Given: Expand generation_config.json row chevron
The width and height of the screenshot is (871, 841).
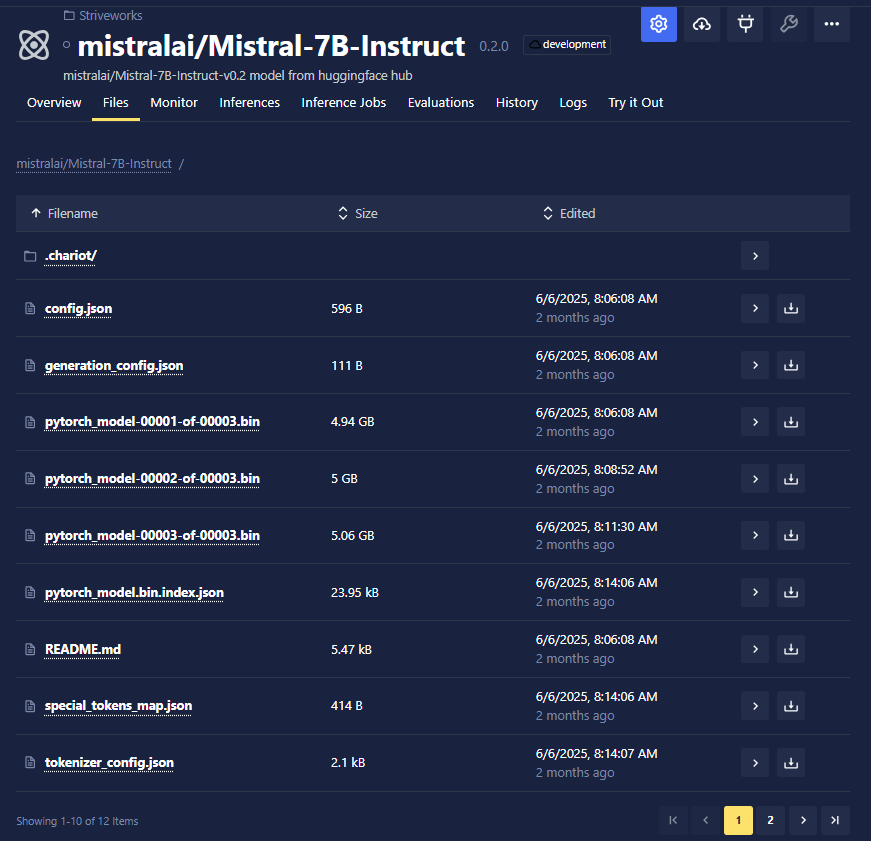Looking at the screenshot, I should click(x=755, y=366).
